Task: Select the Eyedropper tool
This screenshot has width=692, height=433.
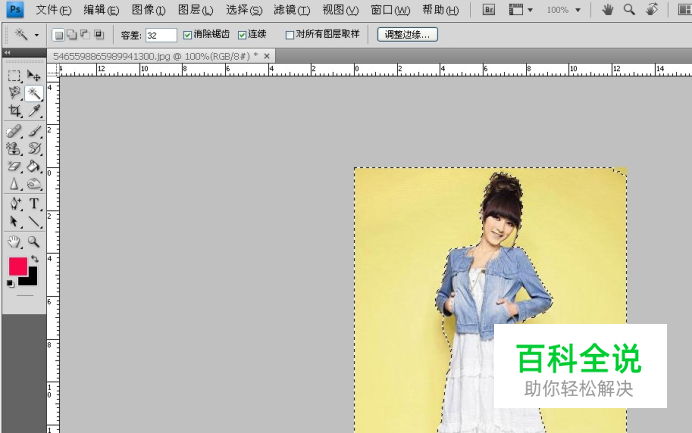Action: click(34, 111)
